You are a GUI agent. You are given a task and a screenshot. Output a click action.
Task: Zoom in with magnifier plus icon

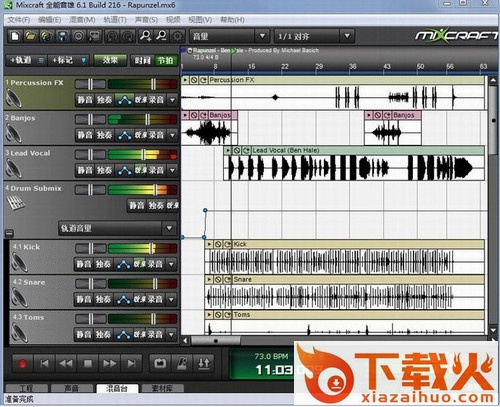point(145,36)
